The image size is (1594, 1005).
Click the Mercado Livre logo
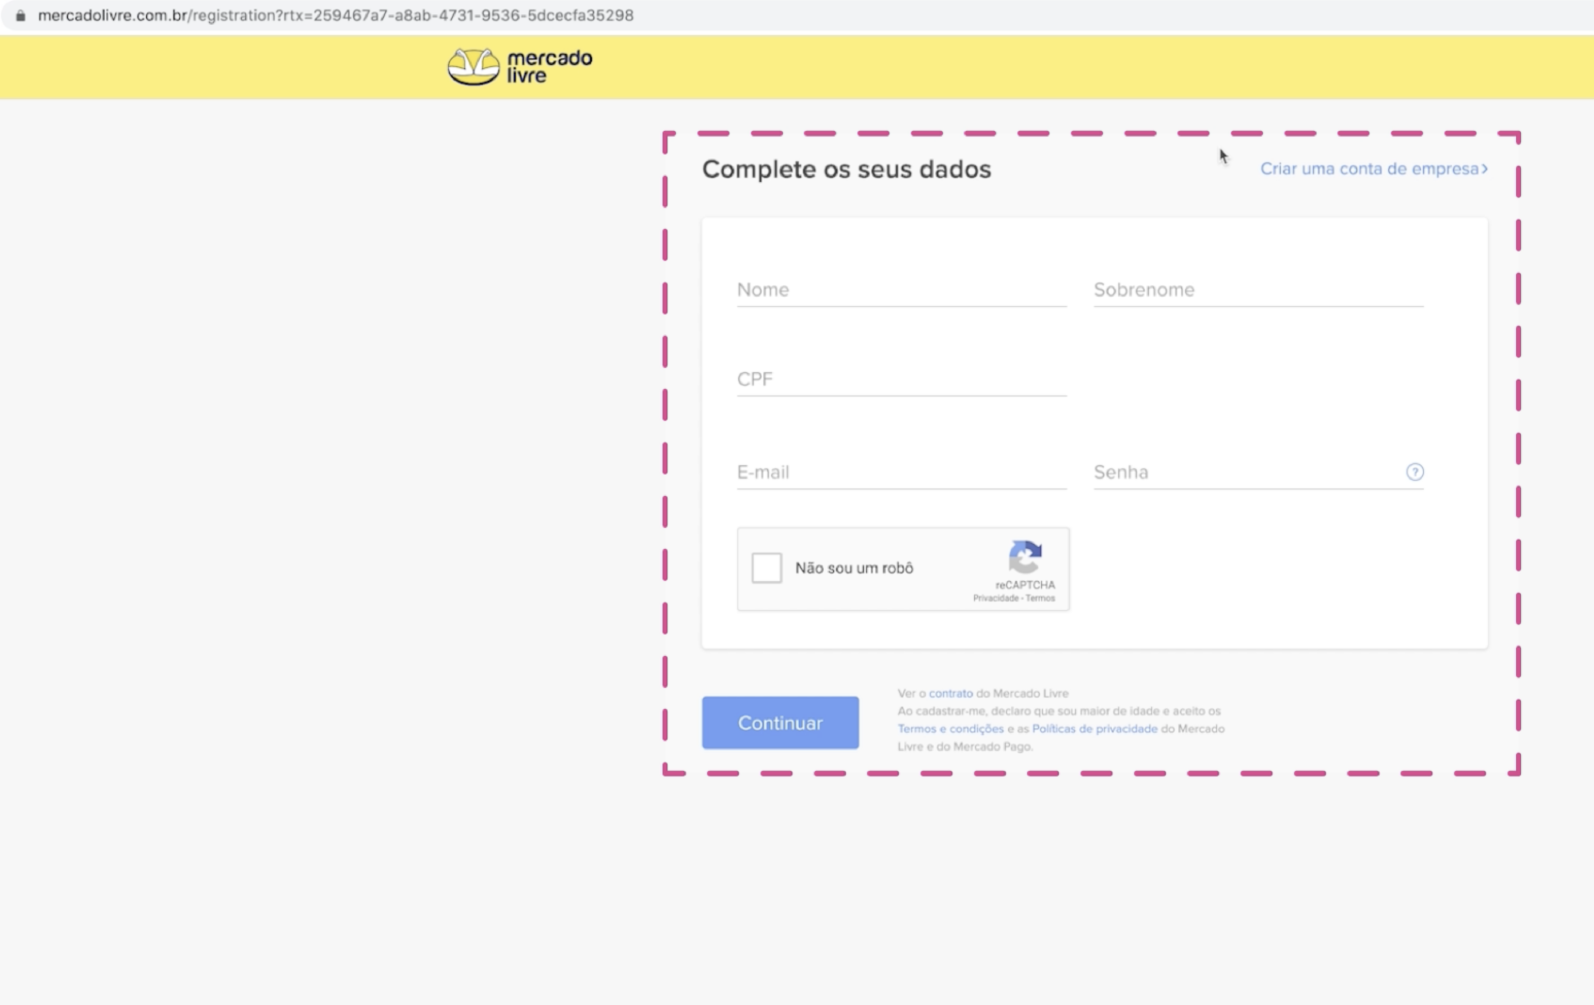coord(520,67)
